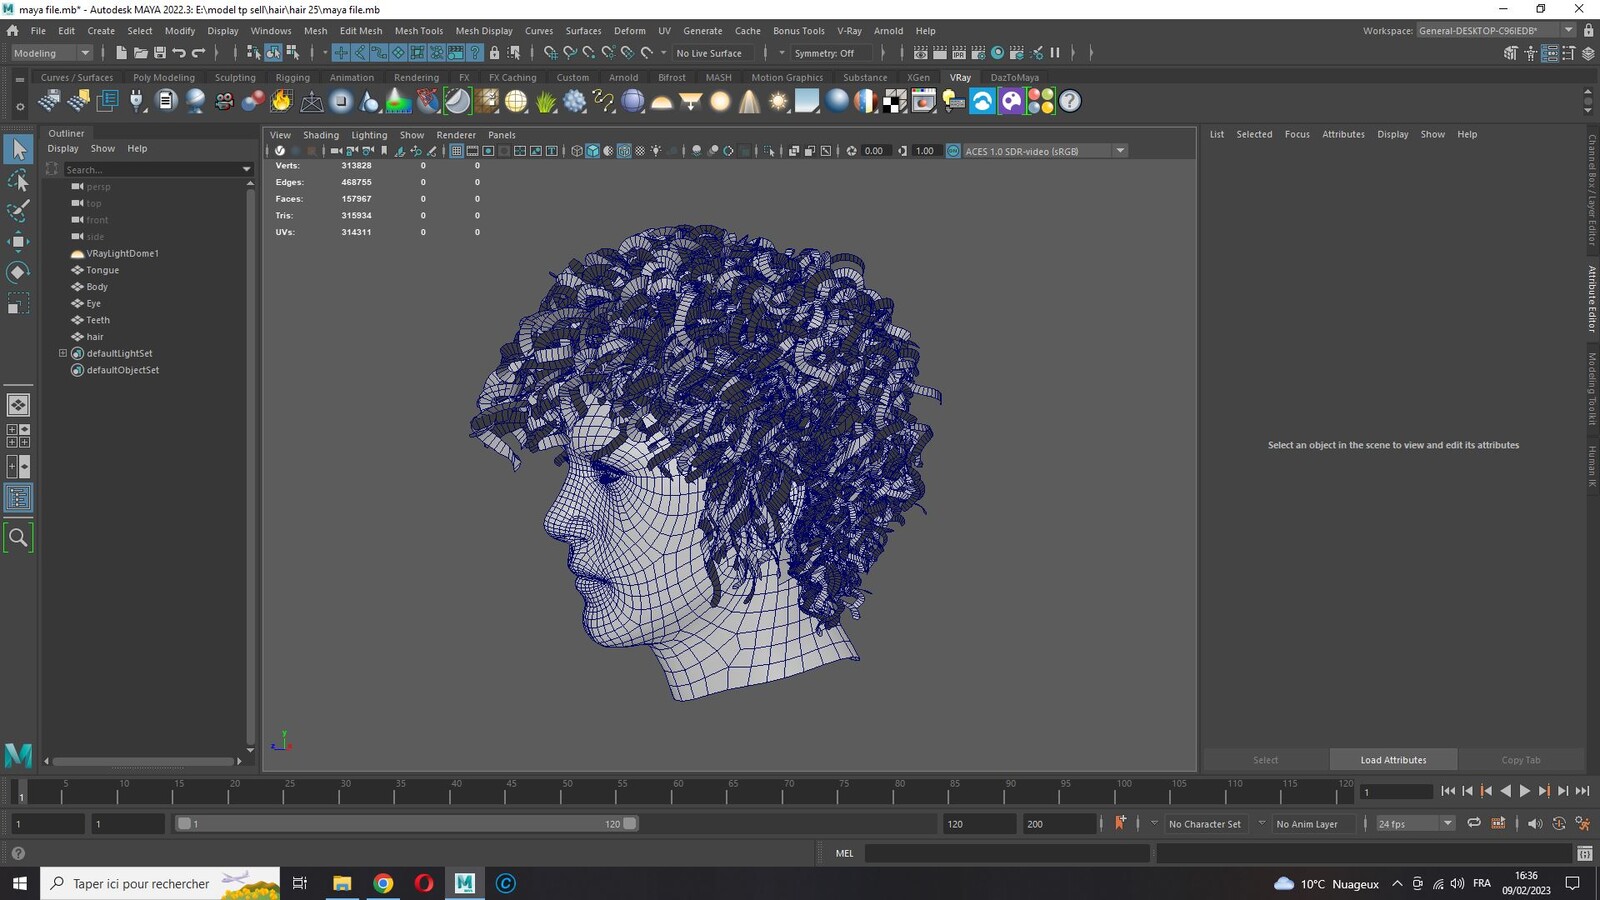
Task: Open the Modeling menu set dropdown
Action: pos(50,53)
